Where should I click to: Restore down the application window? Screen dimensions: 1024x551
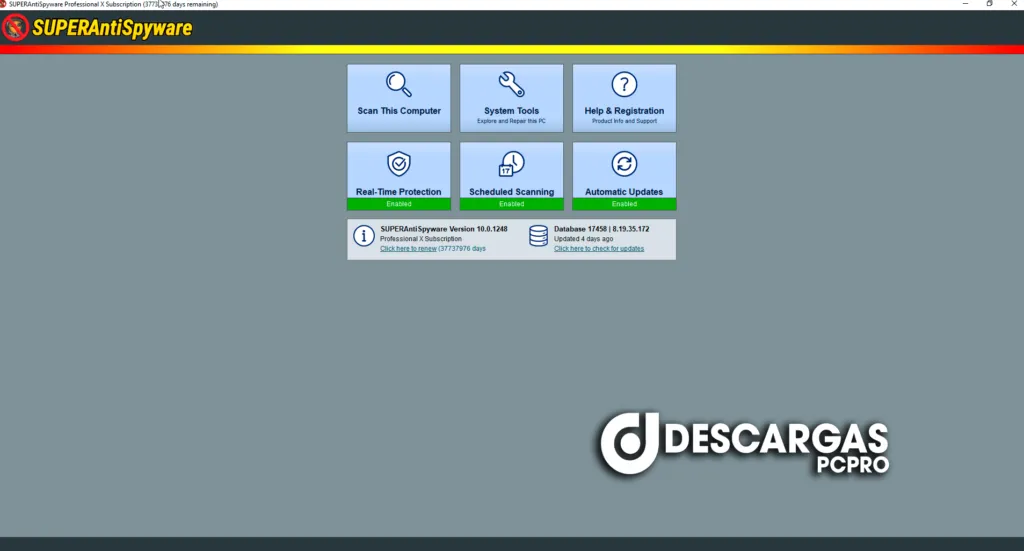click(x=989, y=4)
